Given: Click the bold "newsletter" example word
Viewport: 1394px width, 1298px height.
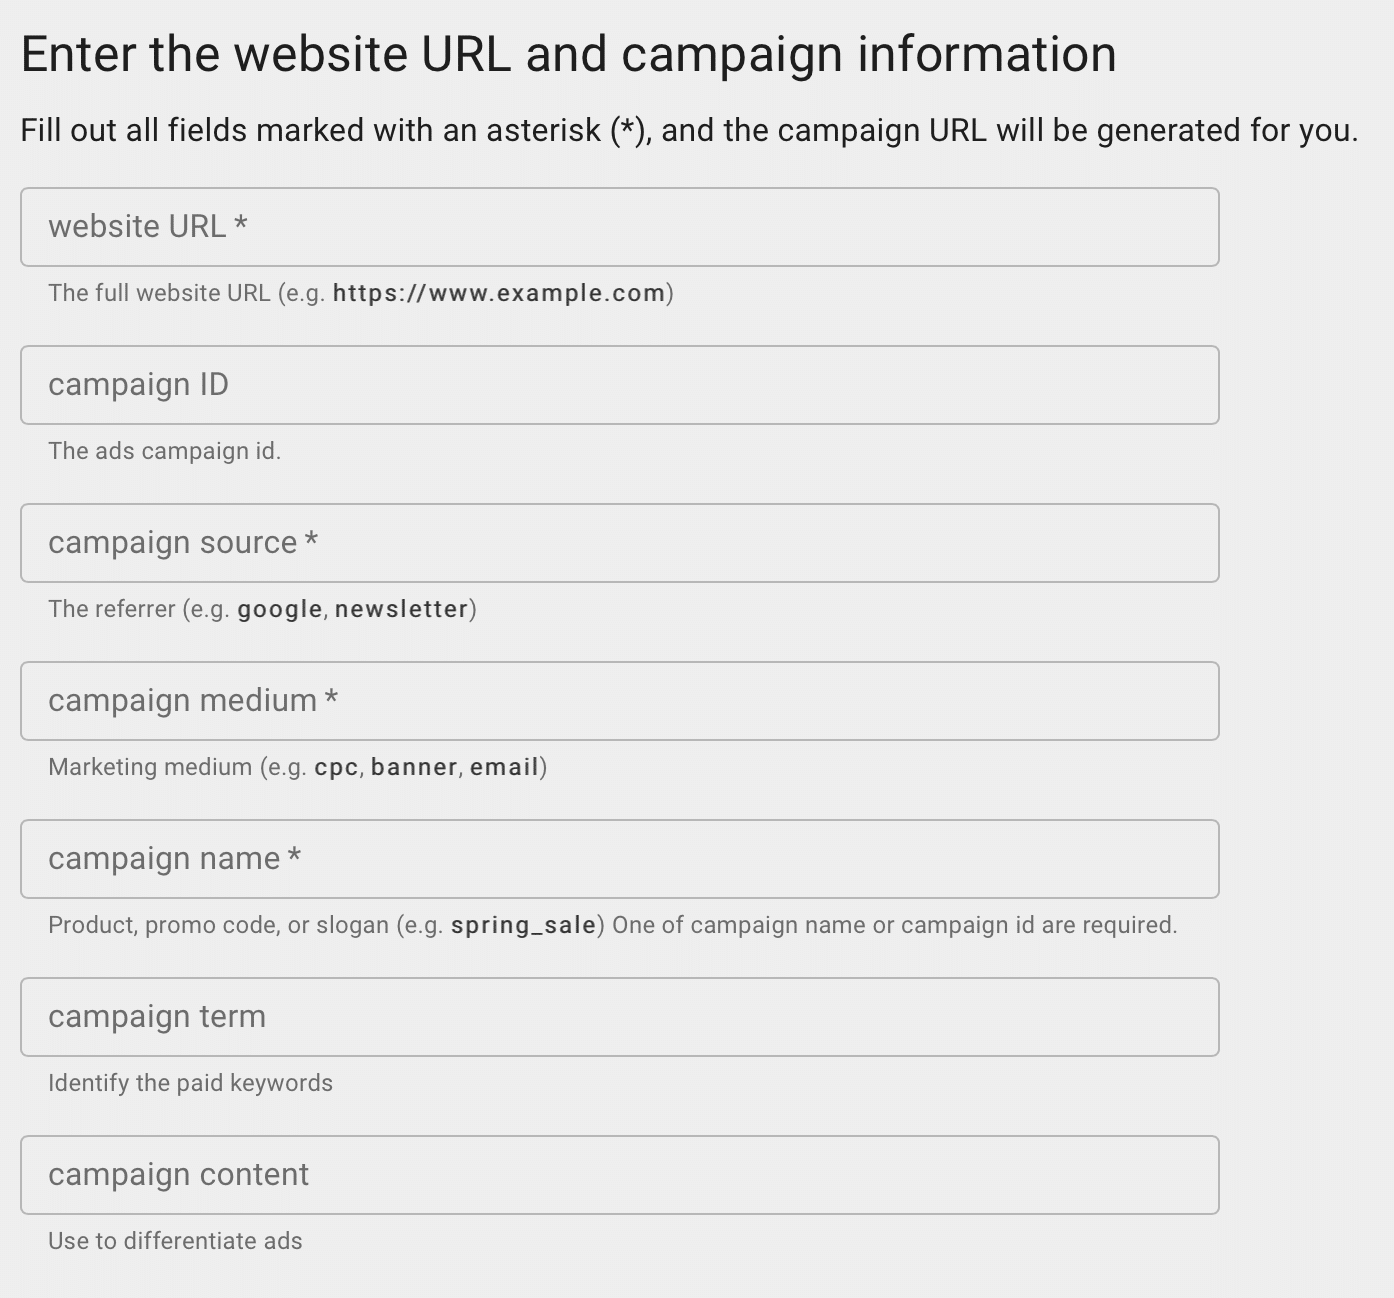Looking at the screenshot, I should [x=401, y=609].
